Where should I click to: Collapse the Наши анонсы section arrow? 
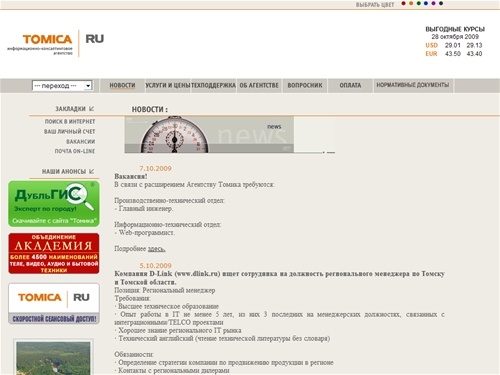[x=92, y=171]
